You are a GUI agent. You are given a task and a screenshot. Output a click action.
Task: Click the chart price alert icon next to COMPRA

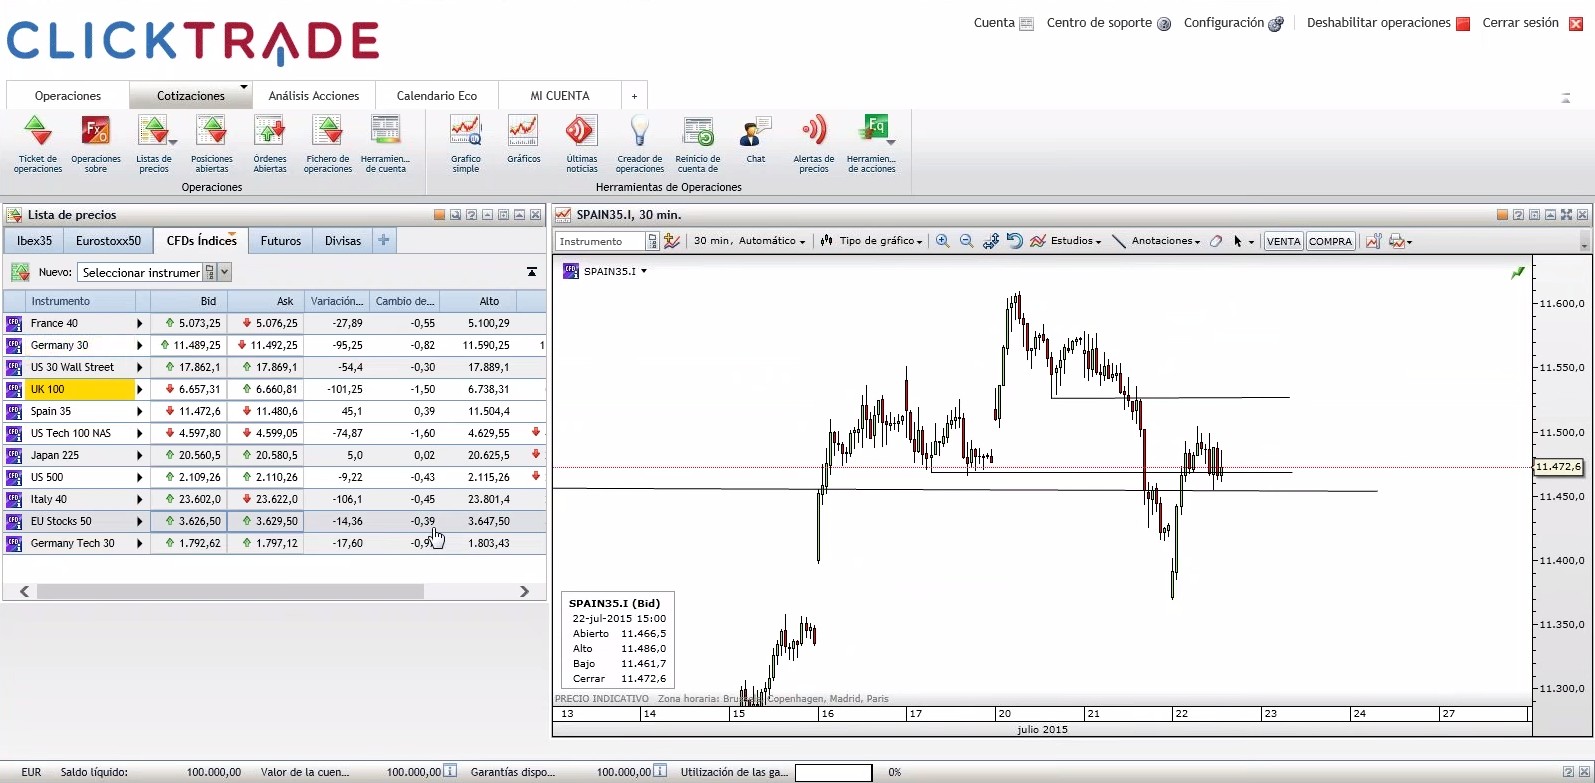[1373, 241]
